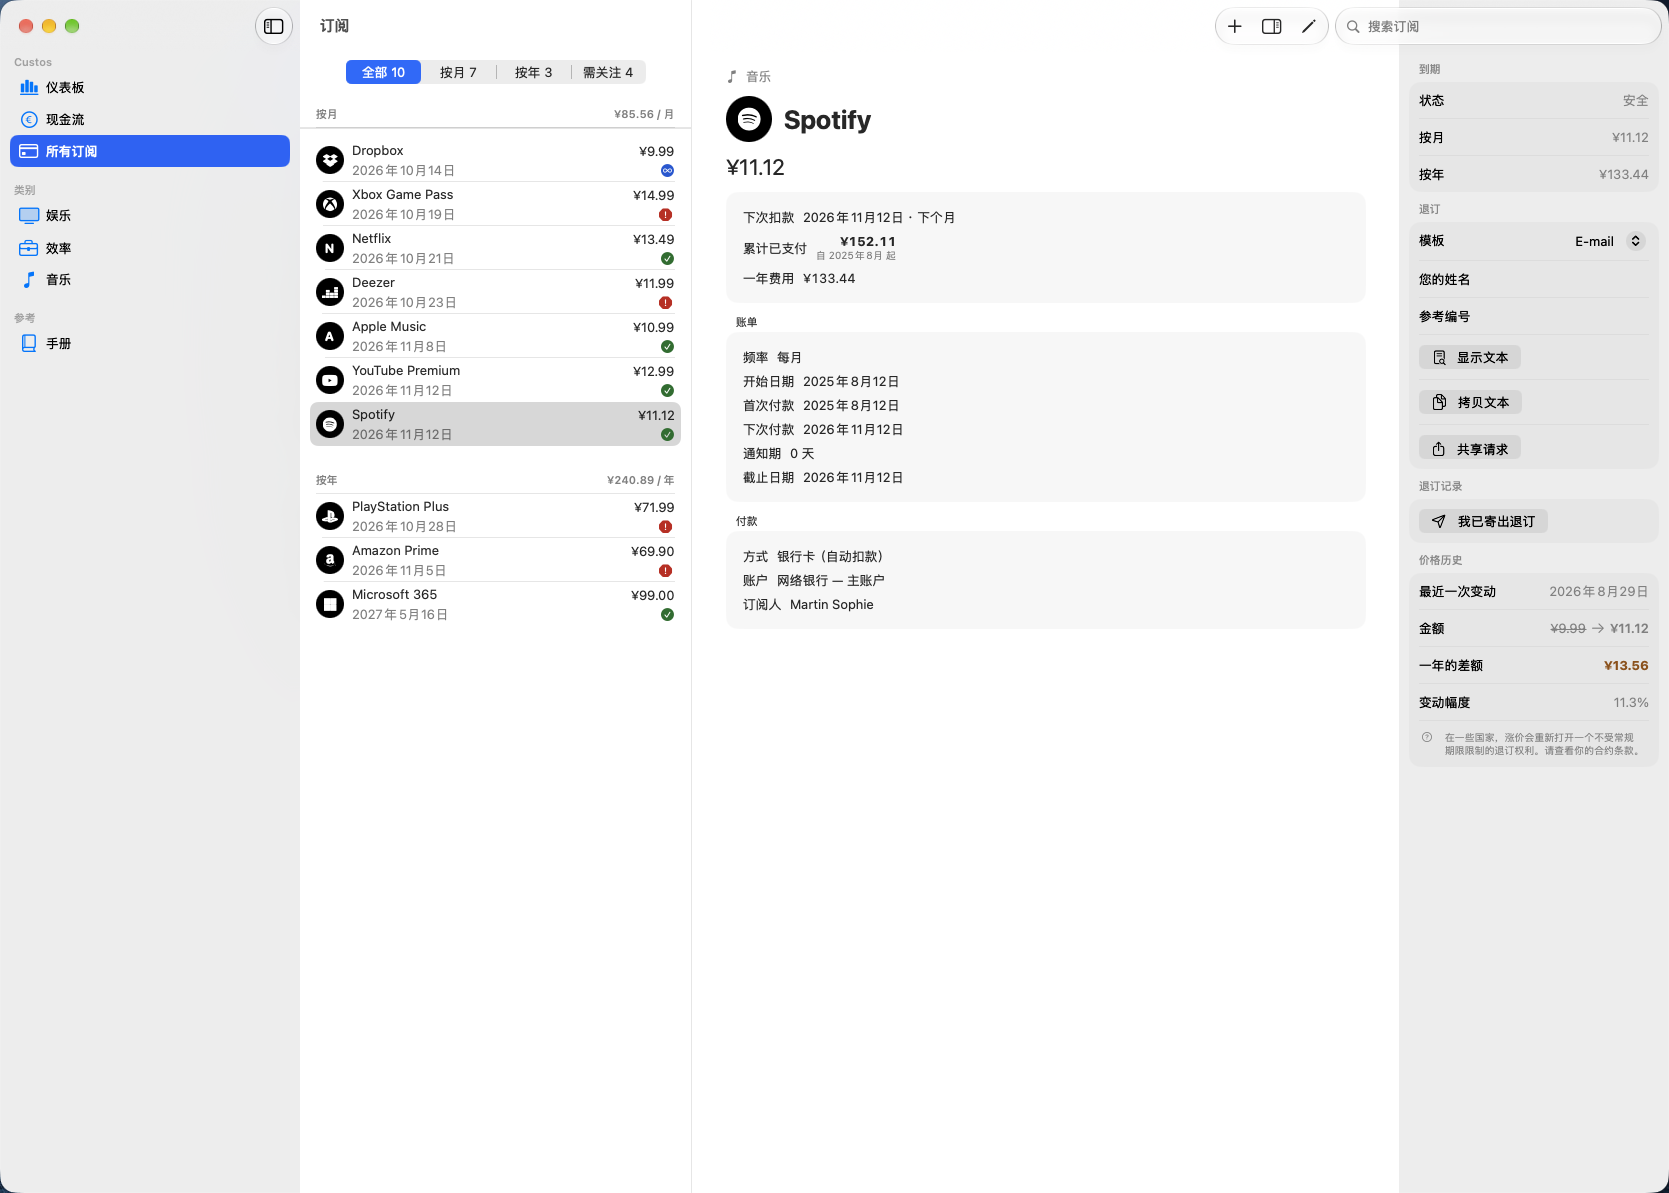
Task: Click the 我已寄出退订 button
Action: point(1484,521)
